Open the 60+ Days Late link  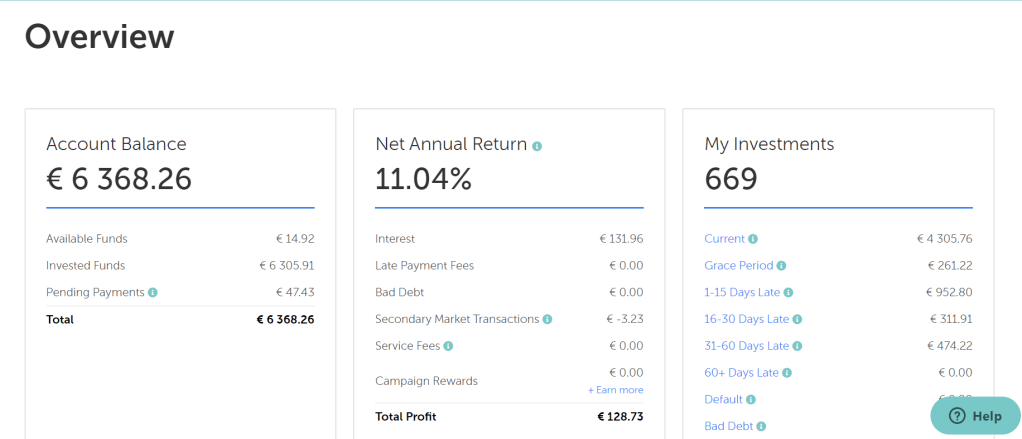point(741,373)
